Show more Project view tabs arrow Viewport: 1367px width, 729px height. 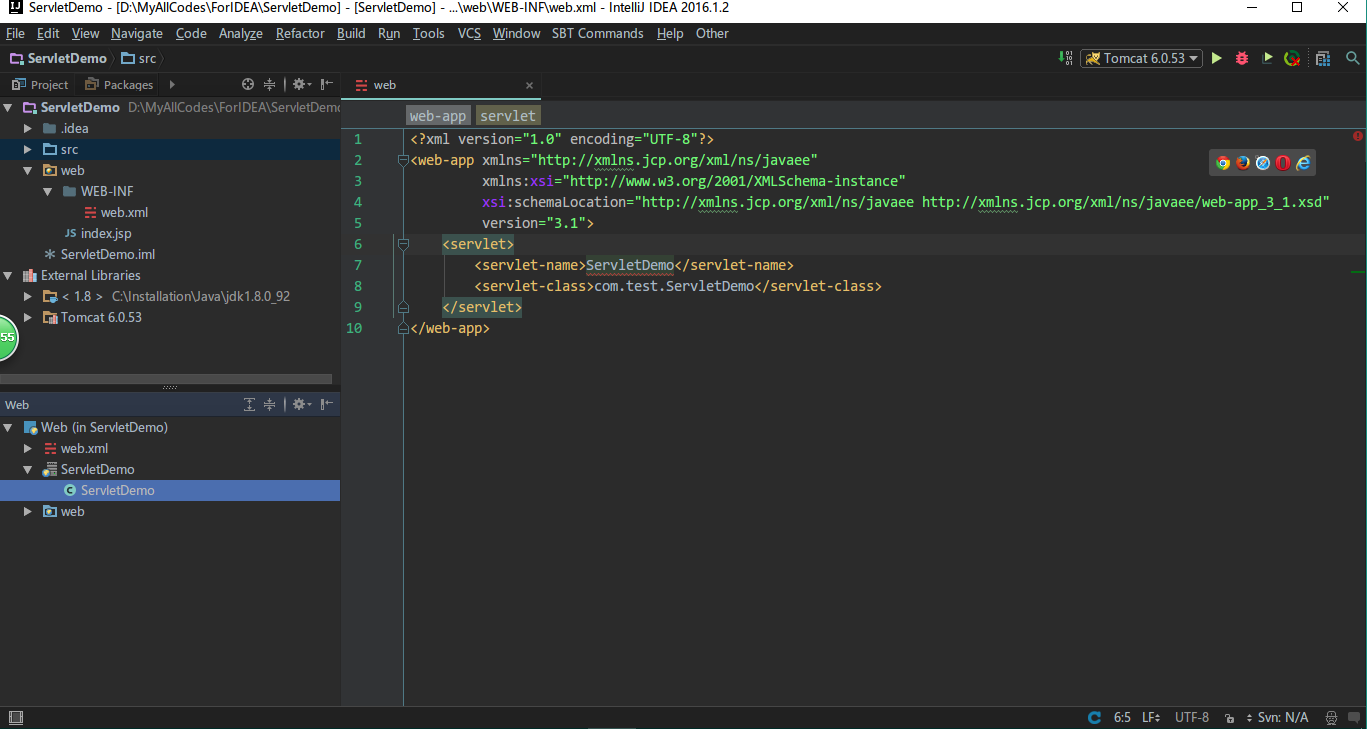[172, 84]
